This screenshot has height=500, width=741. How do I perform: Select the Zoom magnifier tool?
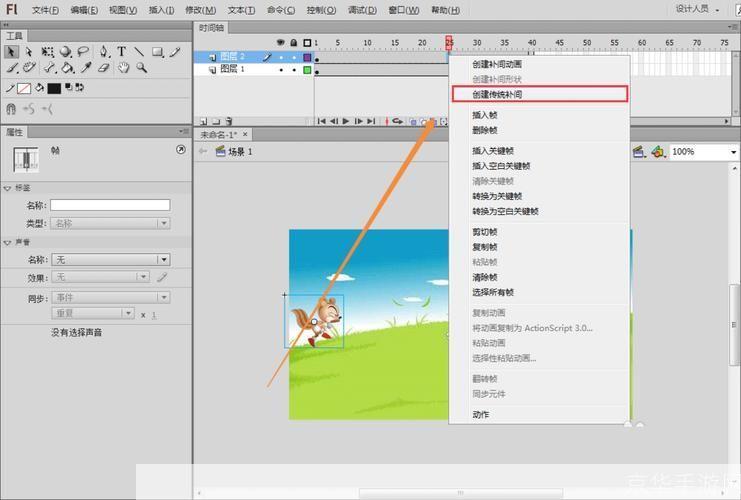click(141, 68)
